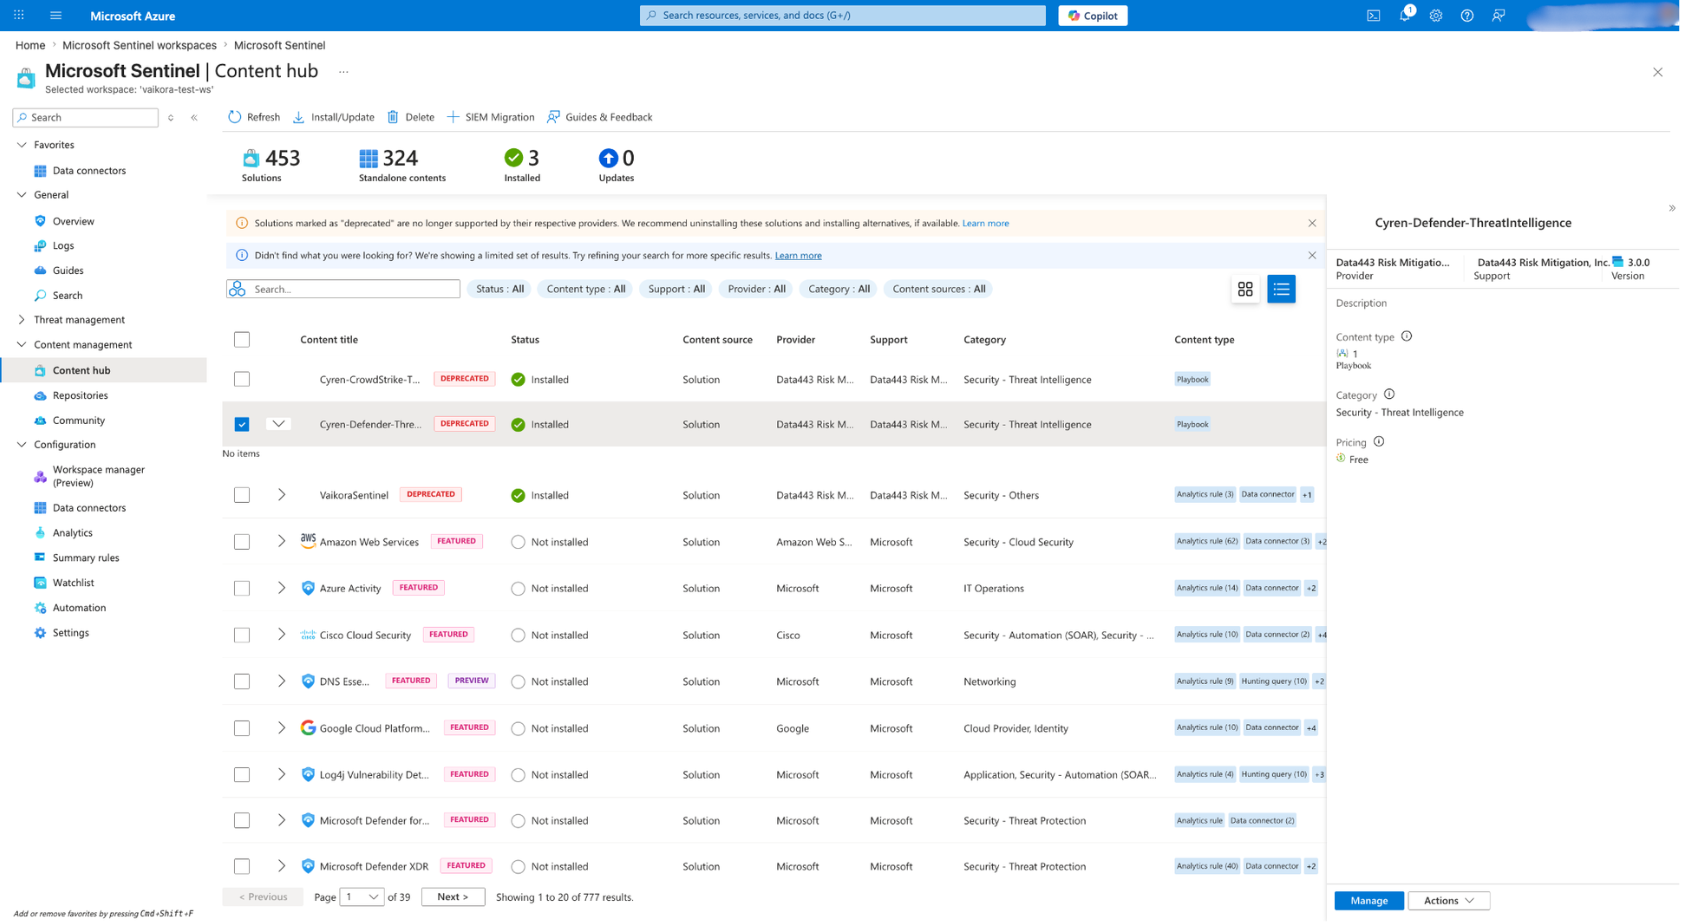Uncheck the Cyren-Defender-Thre... row checkbox

point(242,424)
